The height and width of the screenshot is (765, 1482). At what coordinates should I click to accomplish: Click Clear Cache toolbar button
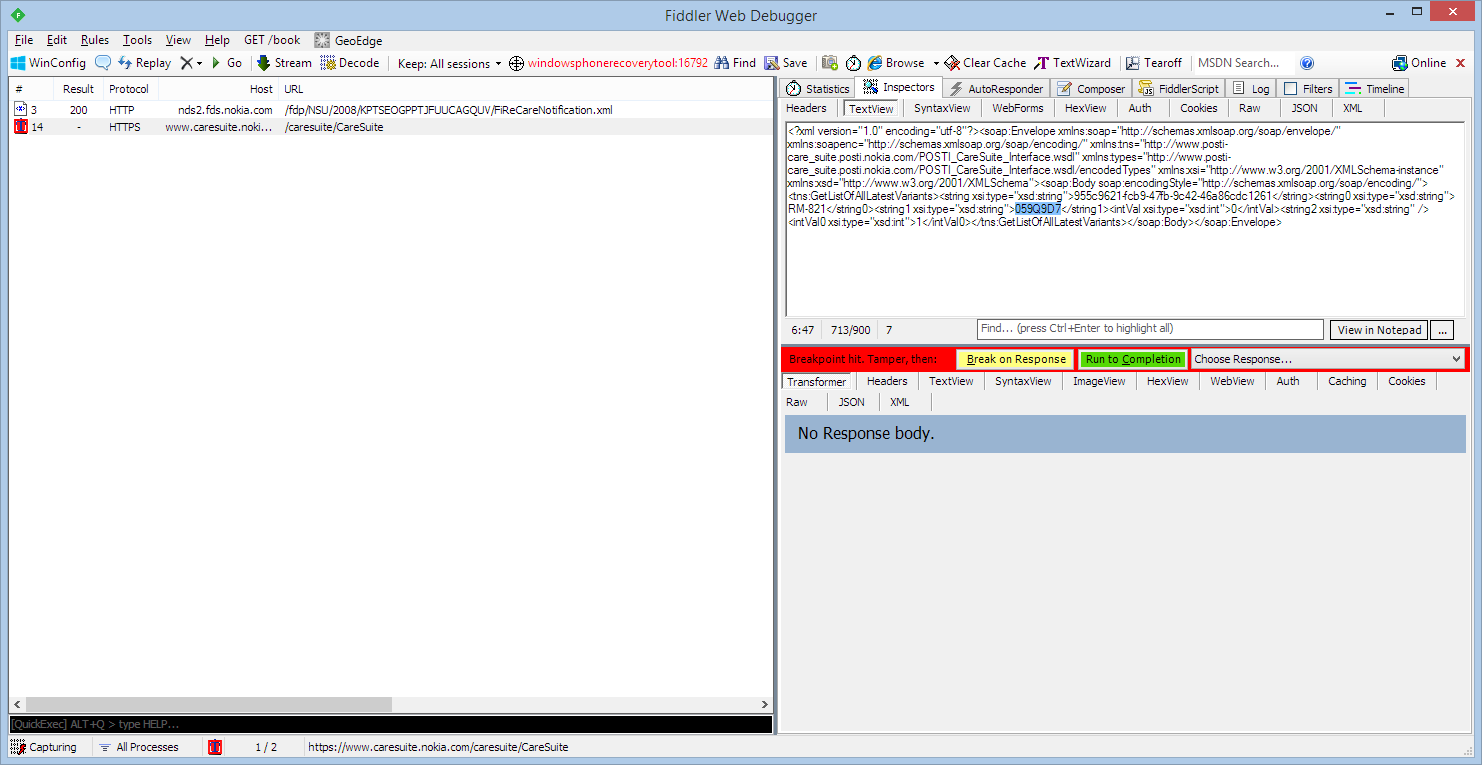coord(985,63)
